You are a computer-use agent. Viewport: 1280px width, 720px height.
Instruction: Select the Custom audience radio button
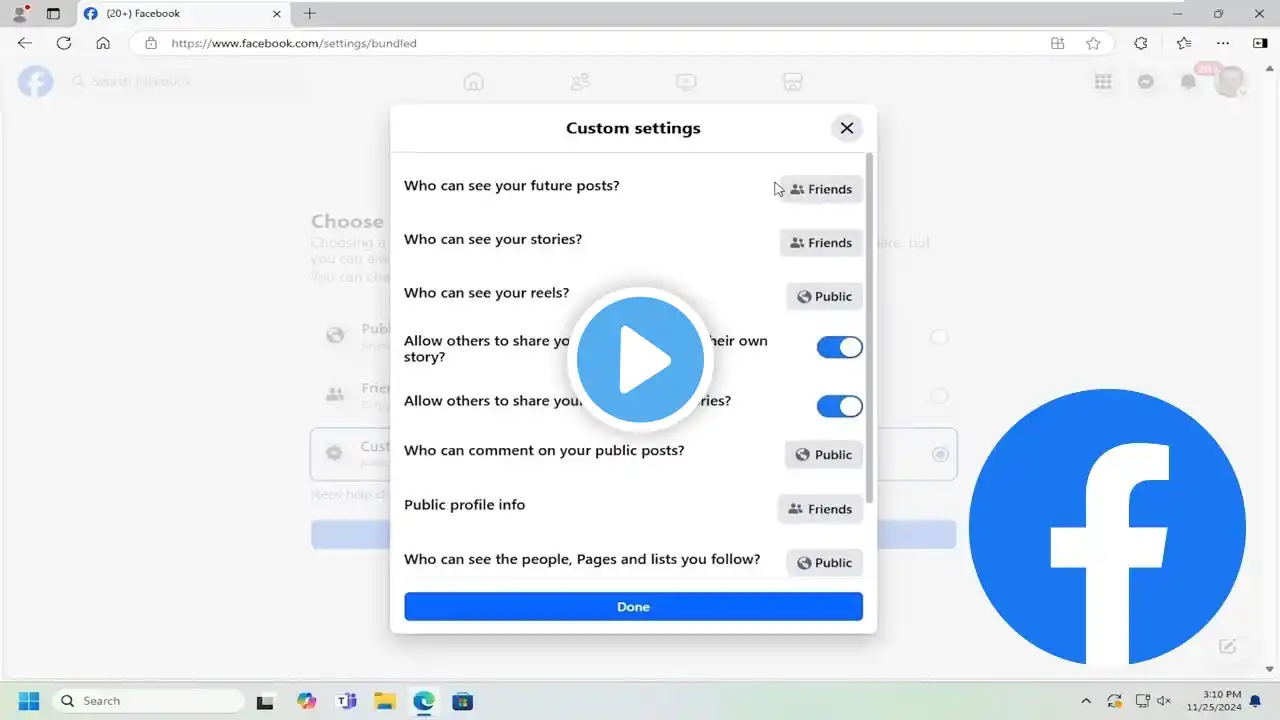(x=940, y=454)
